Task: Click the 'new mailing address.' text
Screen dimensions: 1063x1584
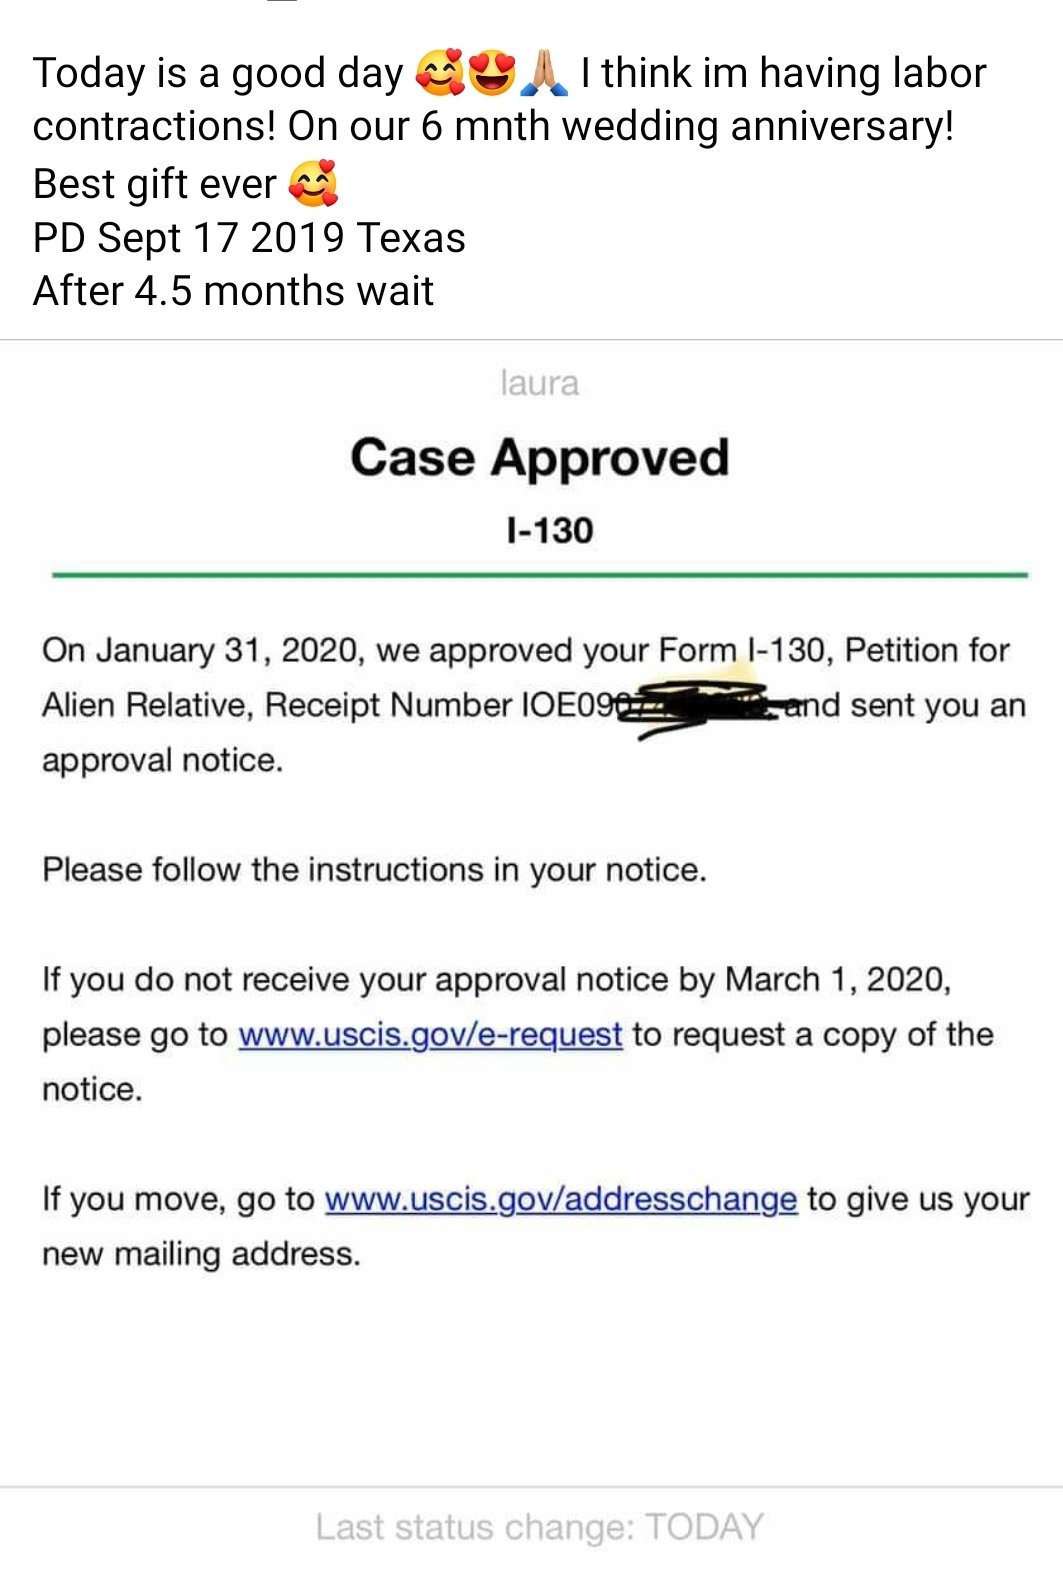Action: pos(201,1253)
